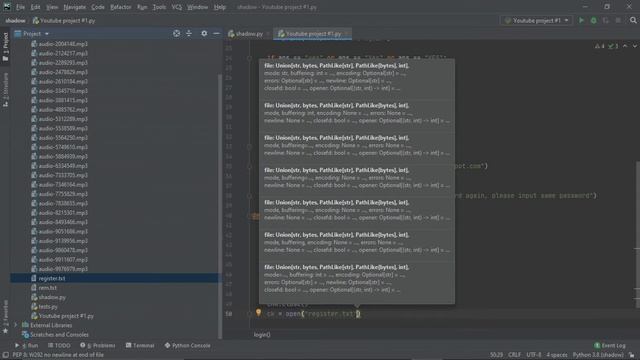Viewport: 640px width, 360px height.
Task: Open the Refactor menu
Action: click(x=121, y=7)
